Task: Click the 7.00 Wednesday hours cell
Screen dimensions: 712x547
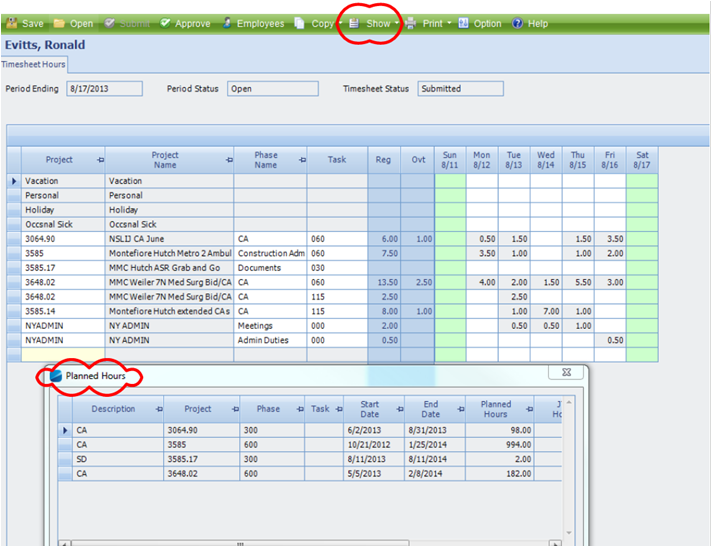Action: (x=546, y=311)
